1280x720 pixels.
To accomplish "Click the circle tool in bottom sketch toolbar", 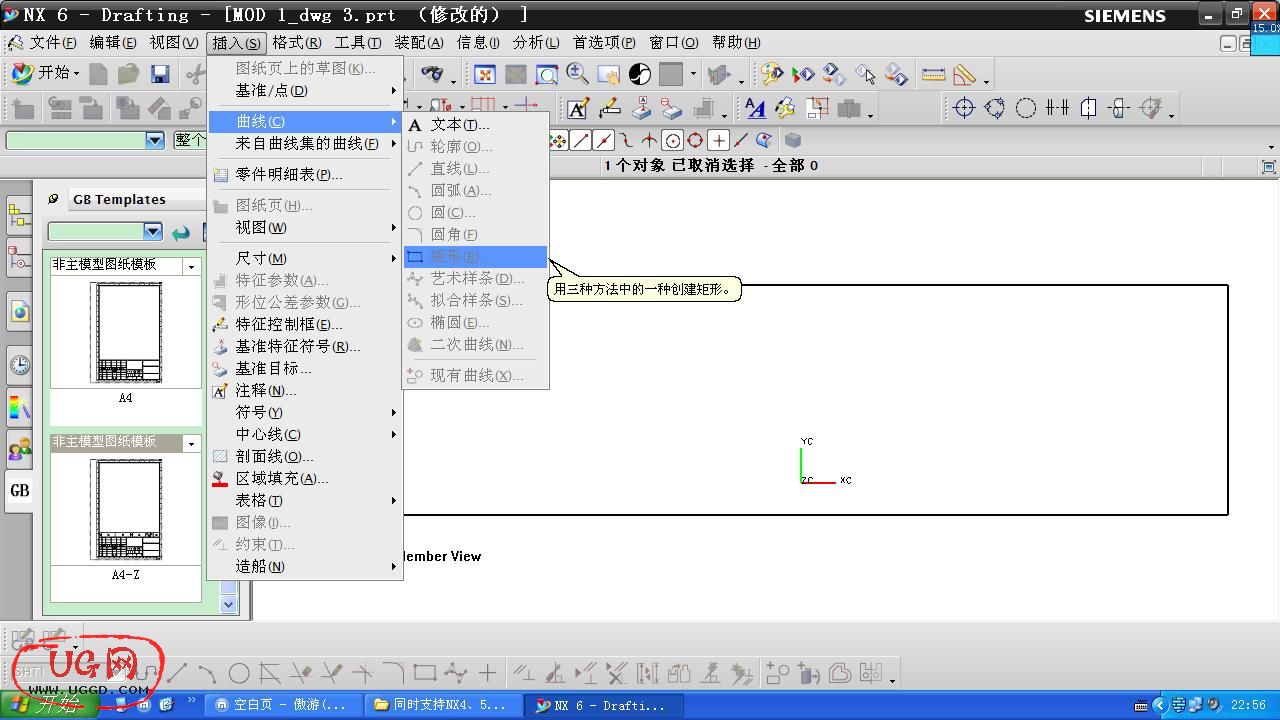I will click(239, 673).
